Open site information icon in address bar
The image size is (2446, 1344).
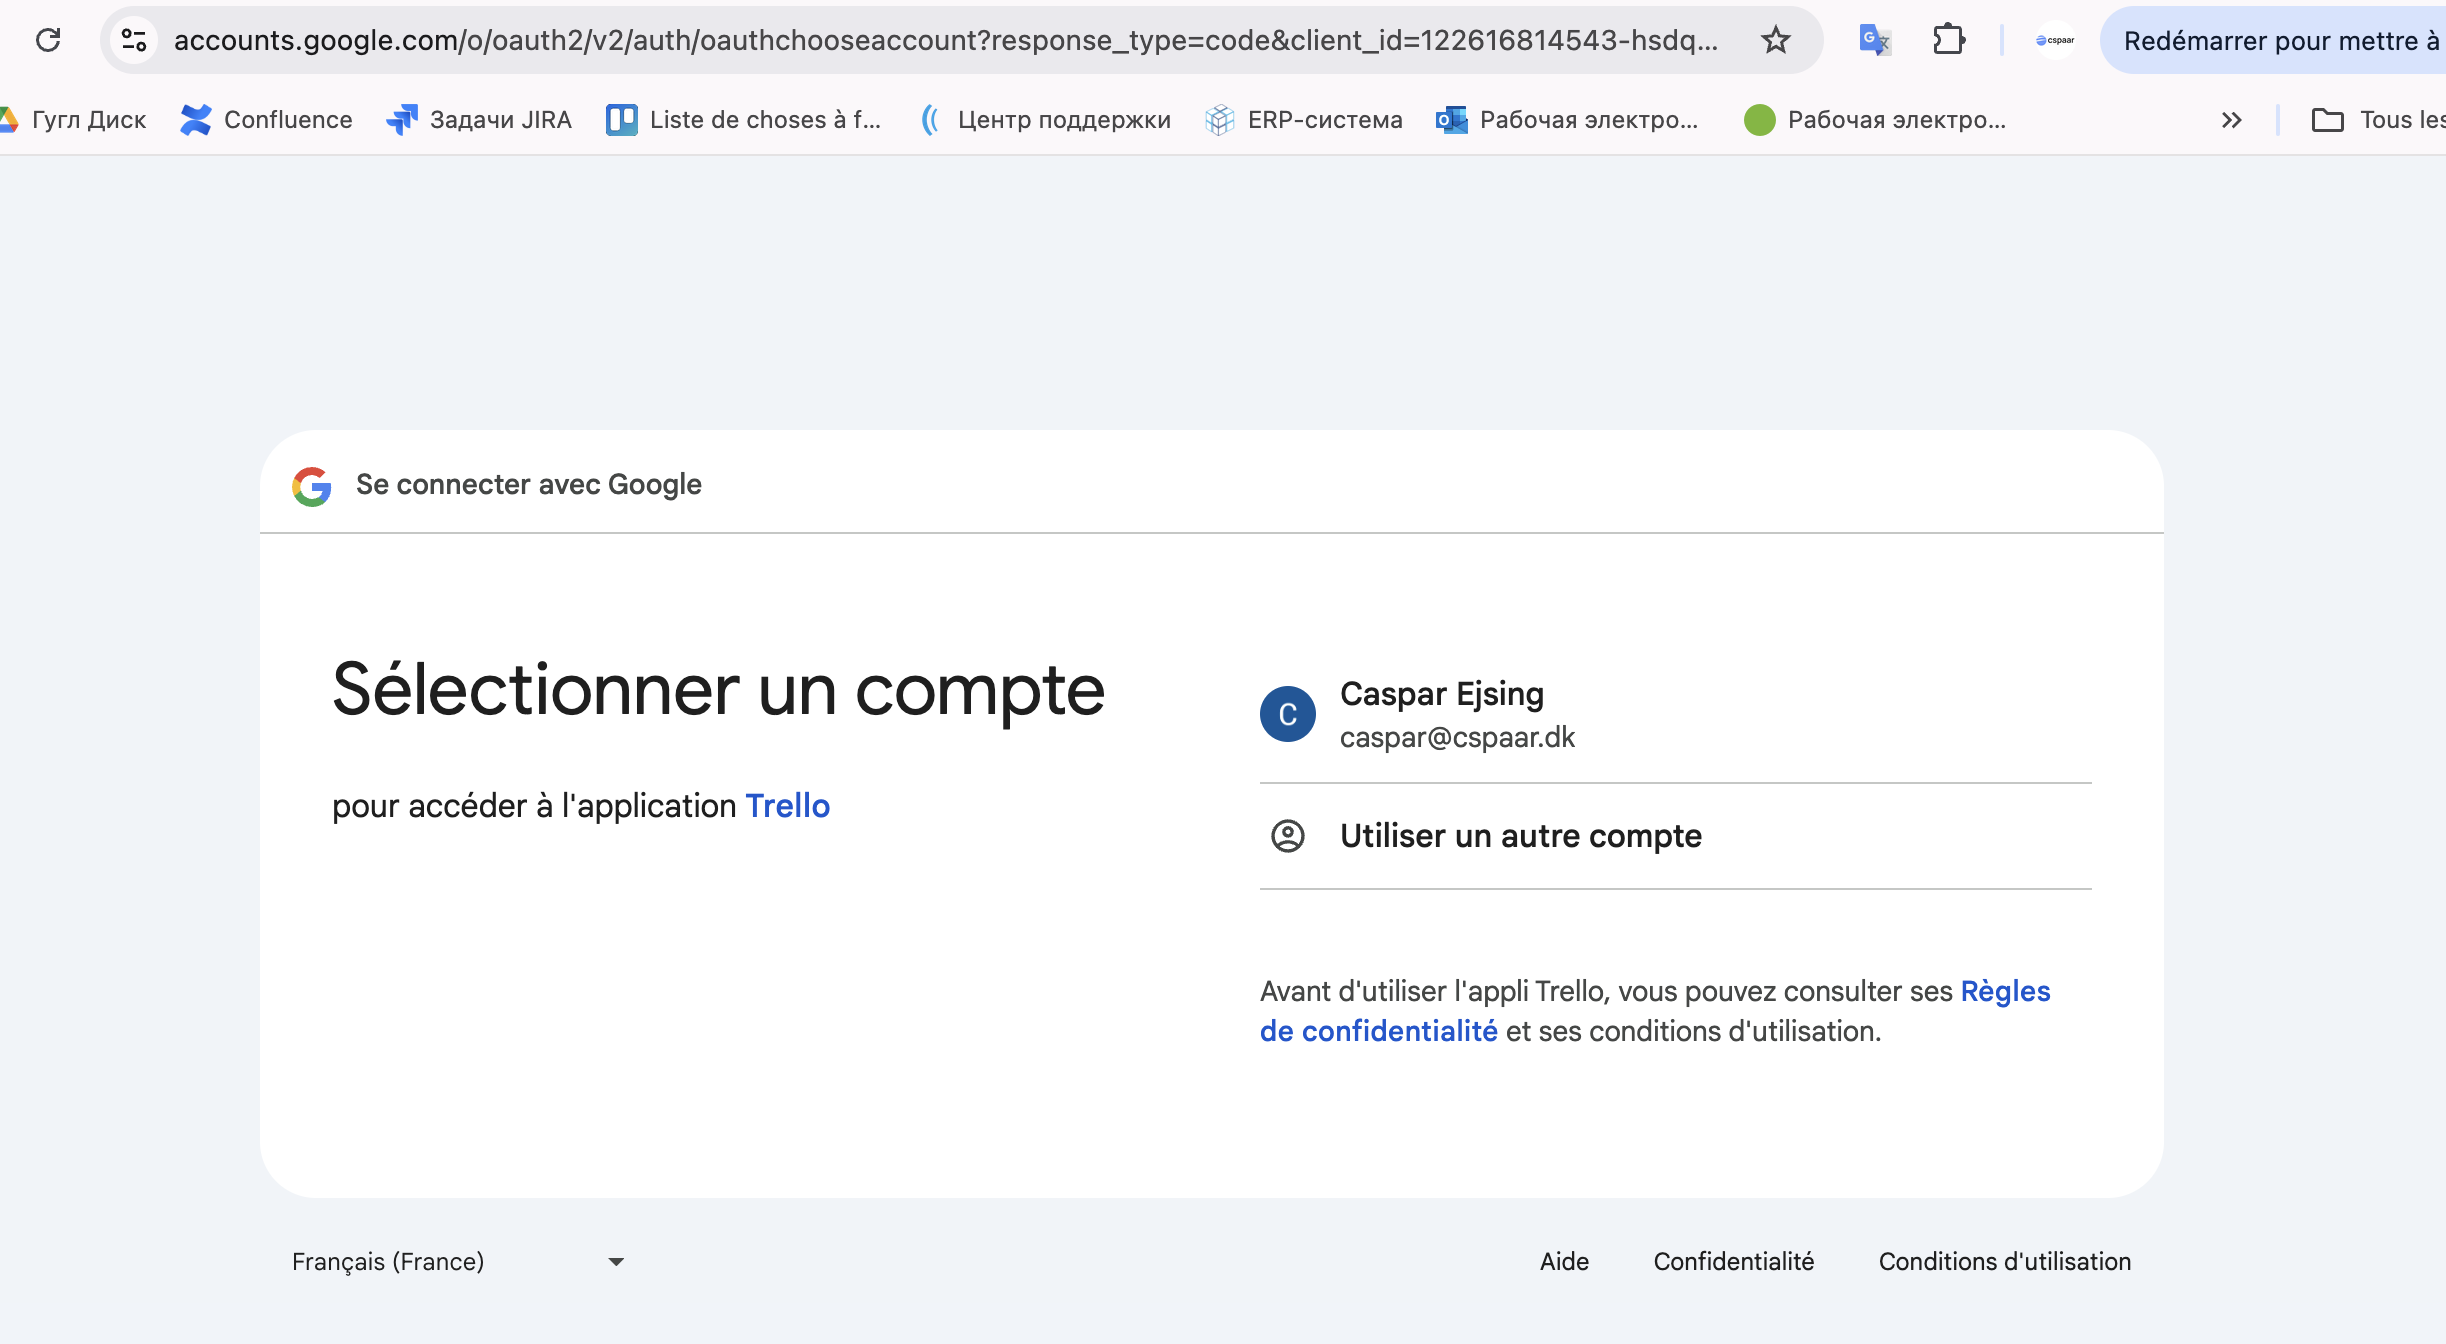134,40
